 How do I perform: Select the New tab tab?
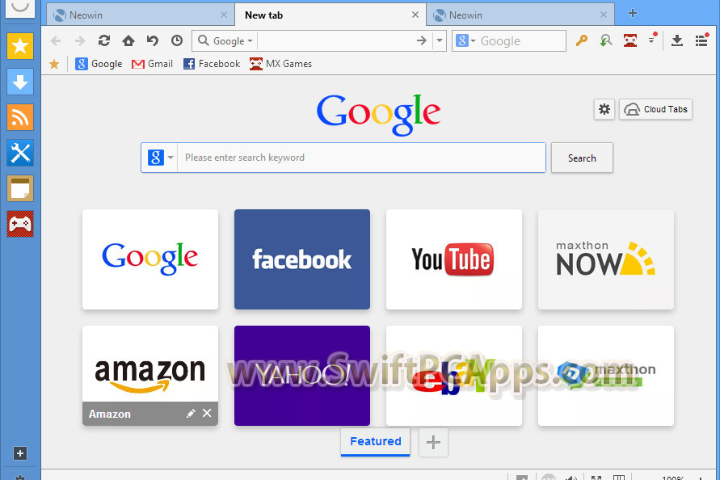[x=330, y=15]
